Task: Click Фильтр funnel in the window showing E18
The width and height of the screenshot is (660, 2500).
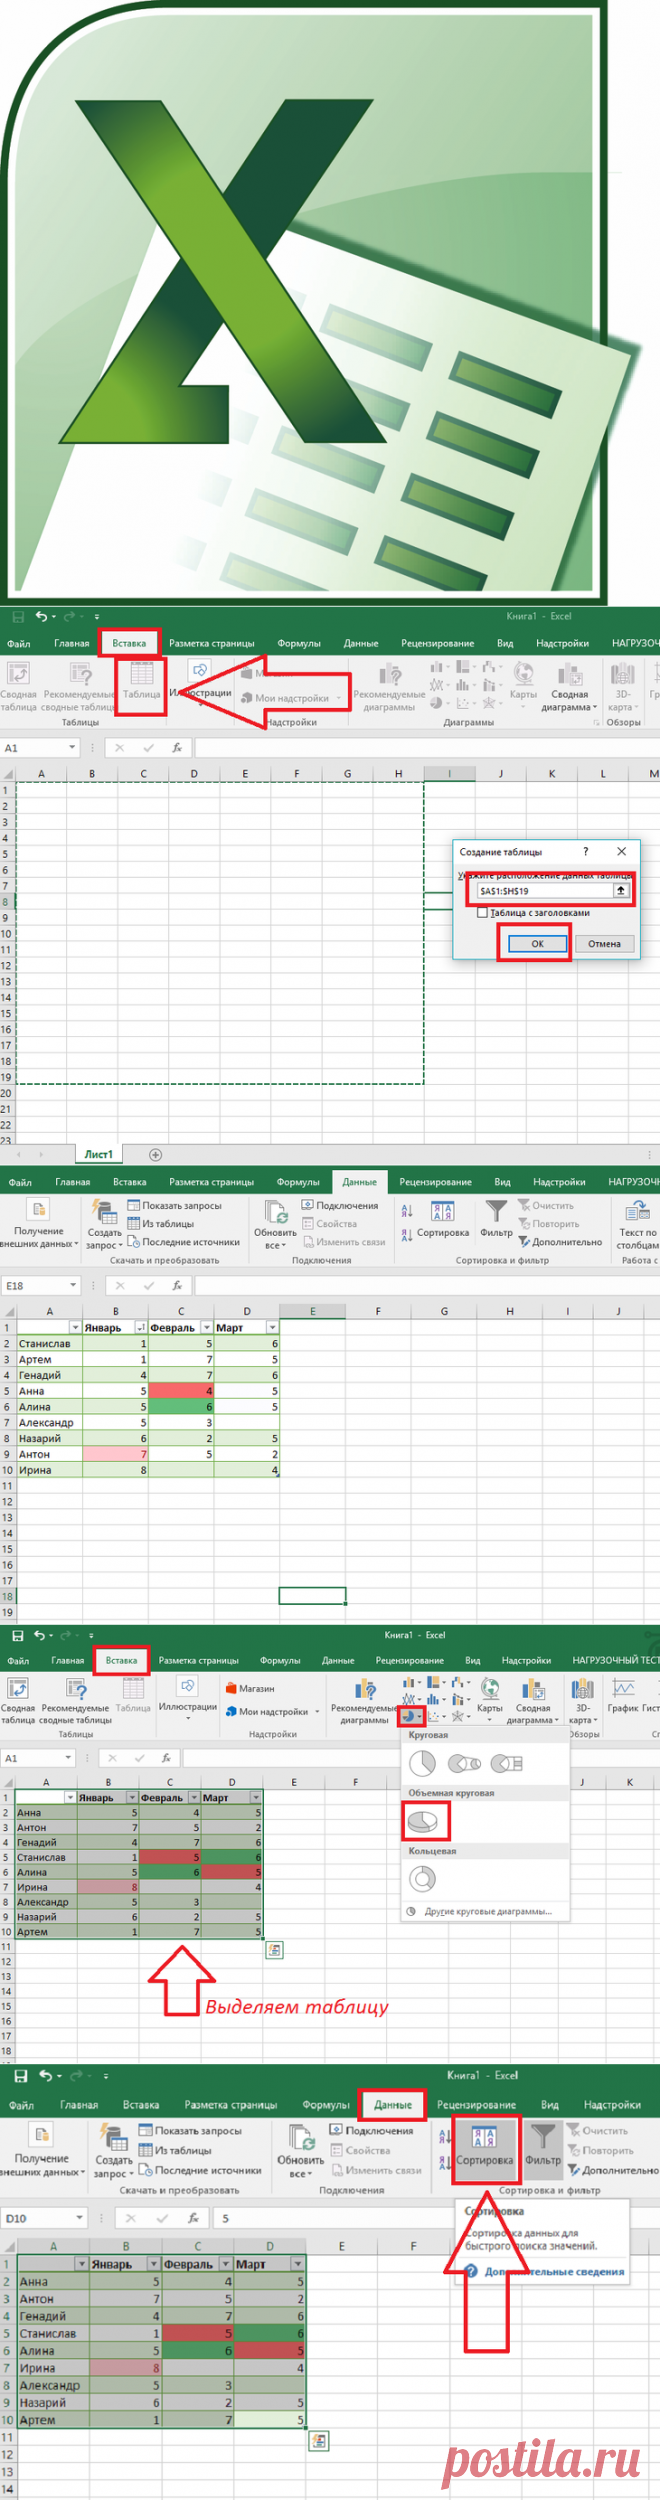Action: coord(496,1220)
